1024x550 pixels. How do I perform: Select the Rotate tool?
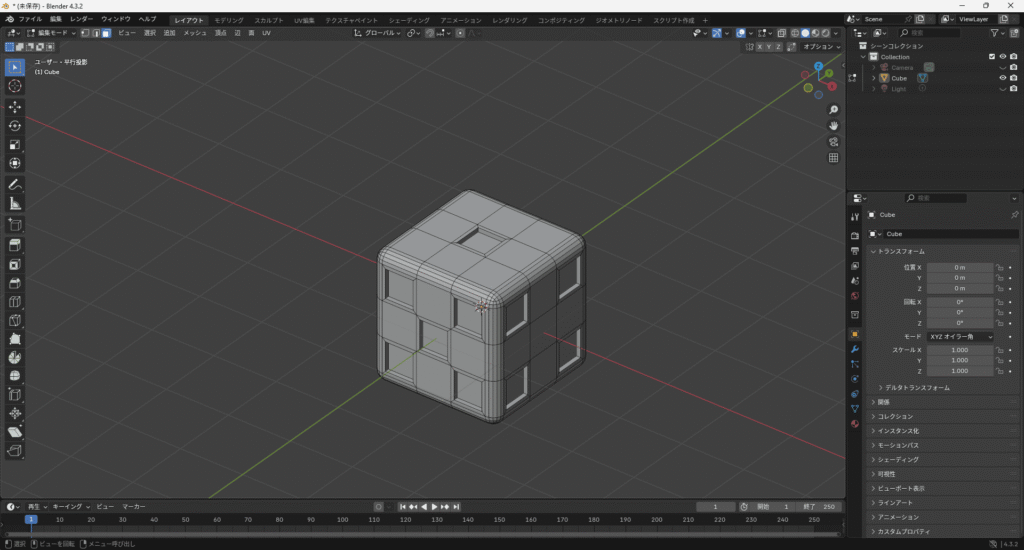pyautogui.click(x=14, y=125)
